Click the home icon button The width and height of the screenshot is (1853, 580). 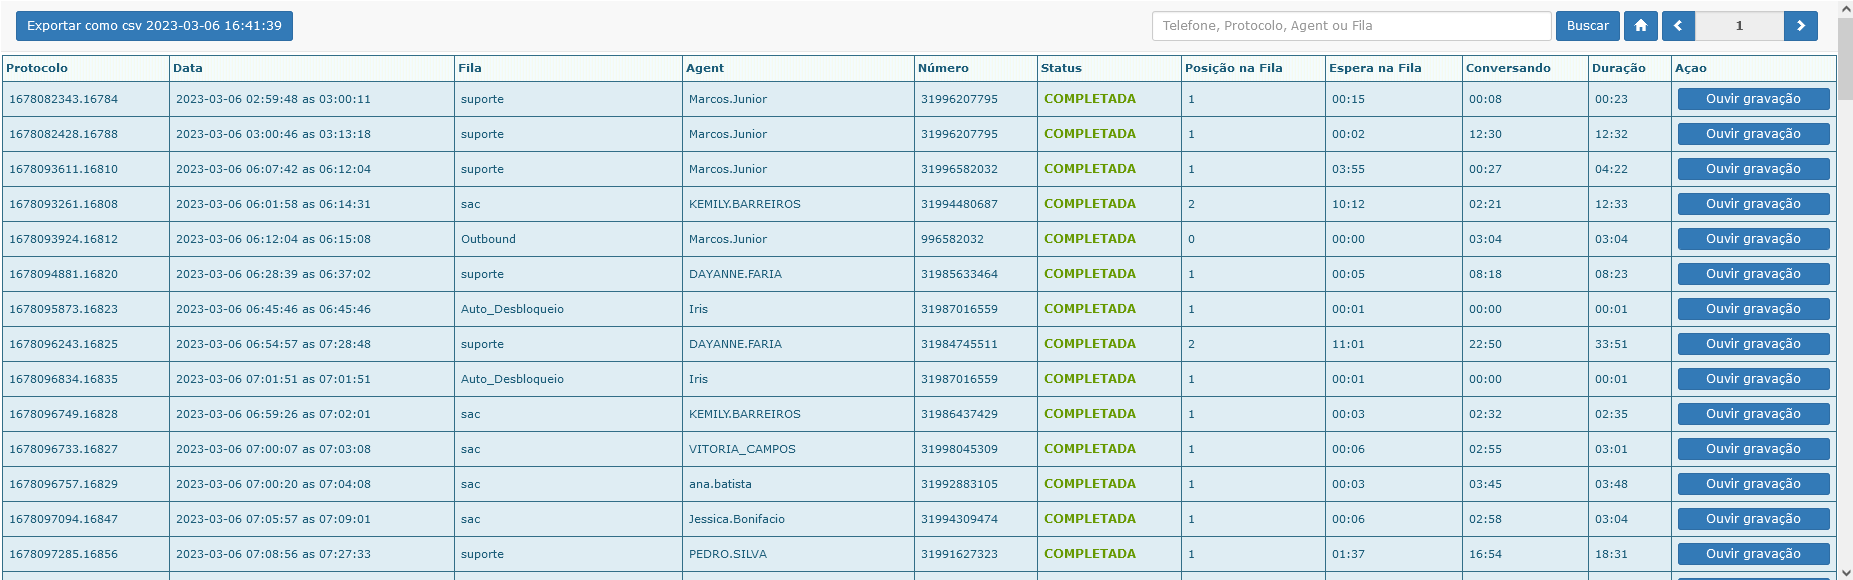(x=1640, y=26)
